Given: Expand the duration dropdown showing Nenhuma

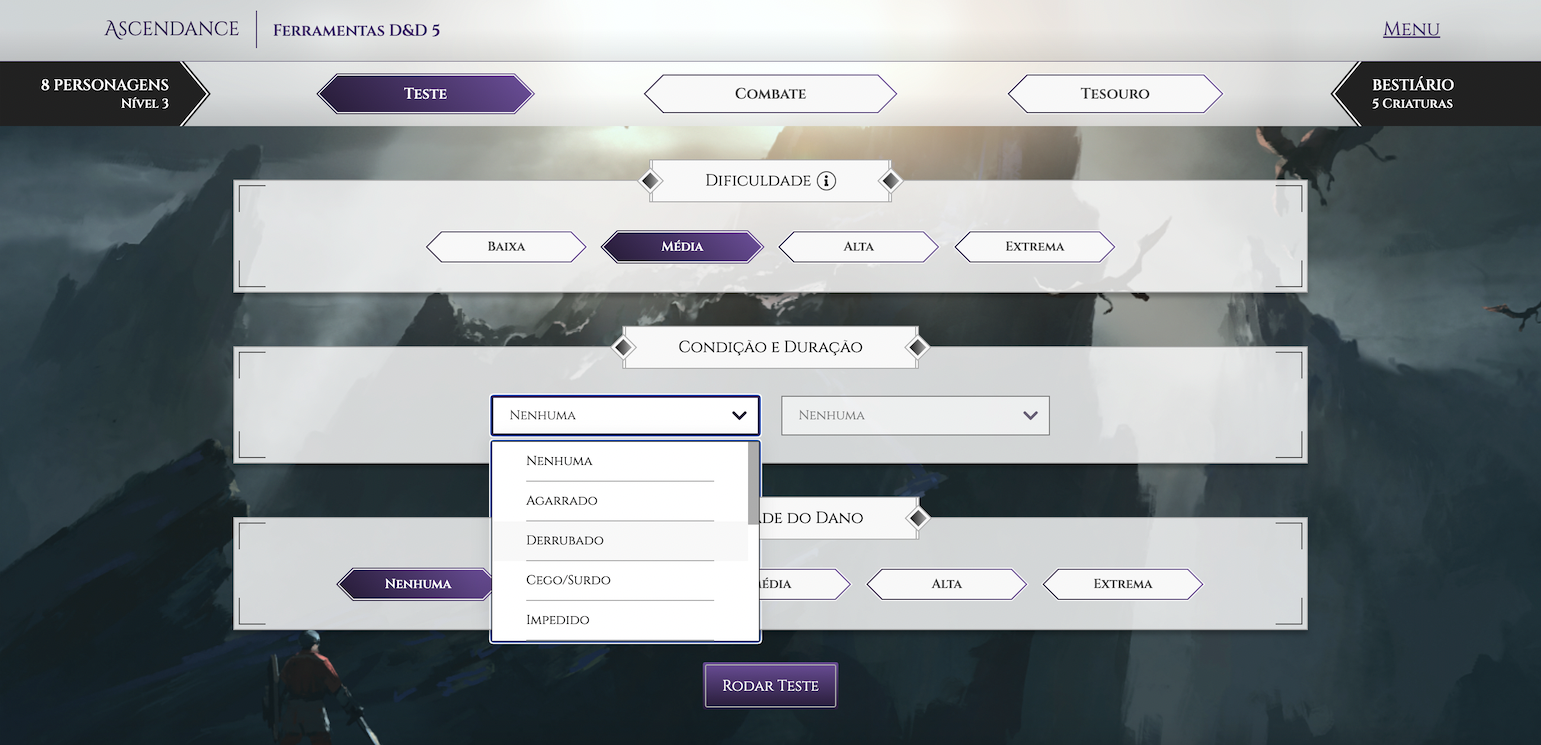Looking at the screenshot, I should [914, 415].
